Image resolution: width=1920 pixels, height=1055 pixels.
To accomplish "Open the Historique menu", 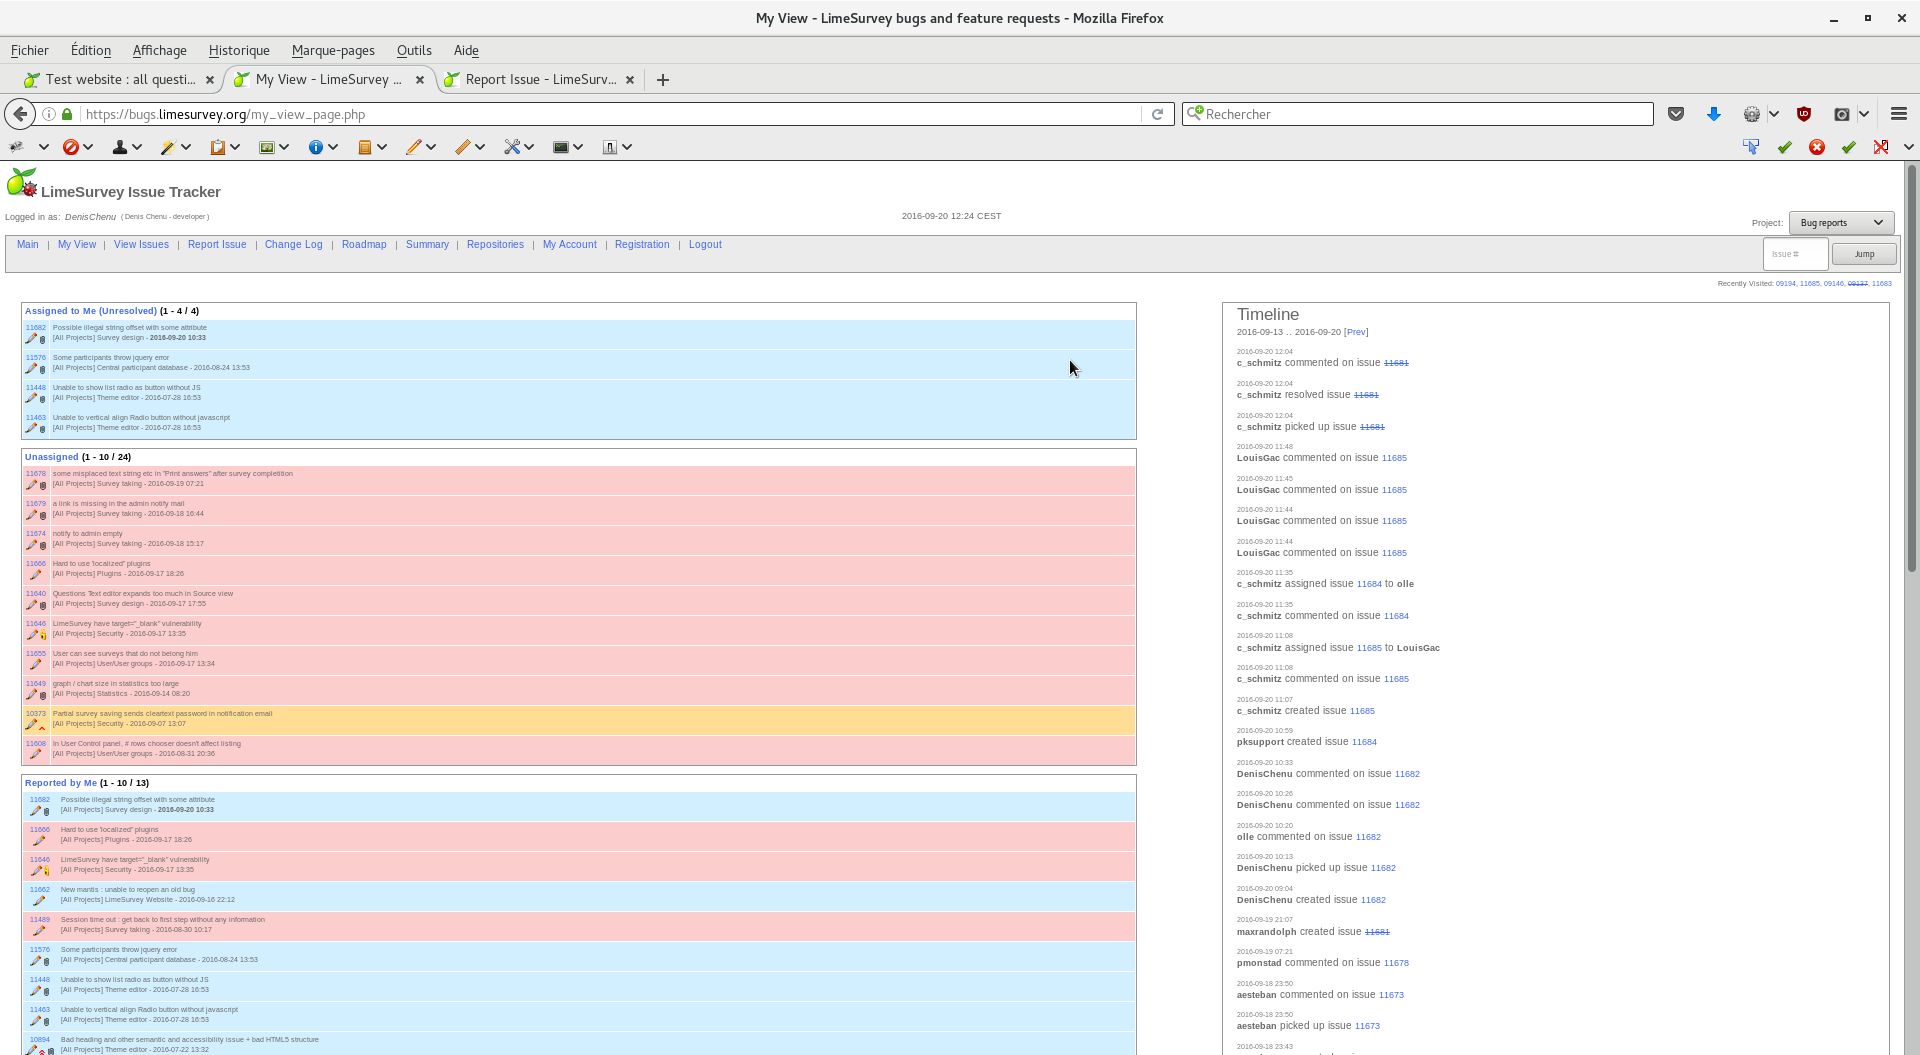I will coord(239,50).
